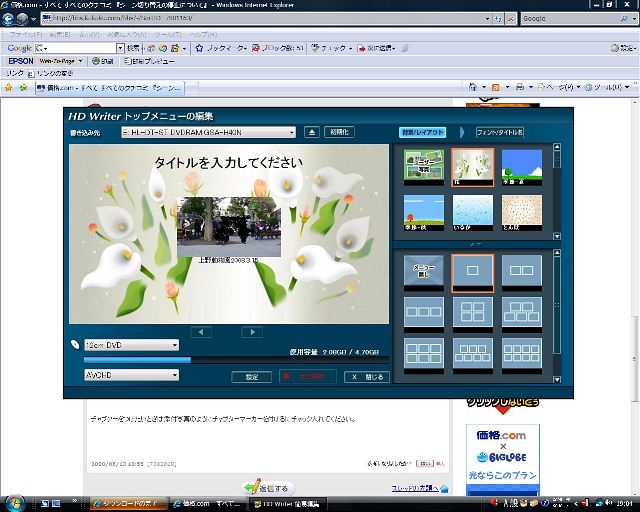This screenshot has width=640, height=512.
Task: Click the 上野動物園 caption under the thumbnail
Action: click(x=228, y=260)
